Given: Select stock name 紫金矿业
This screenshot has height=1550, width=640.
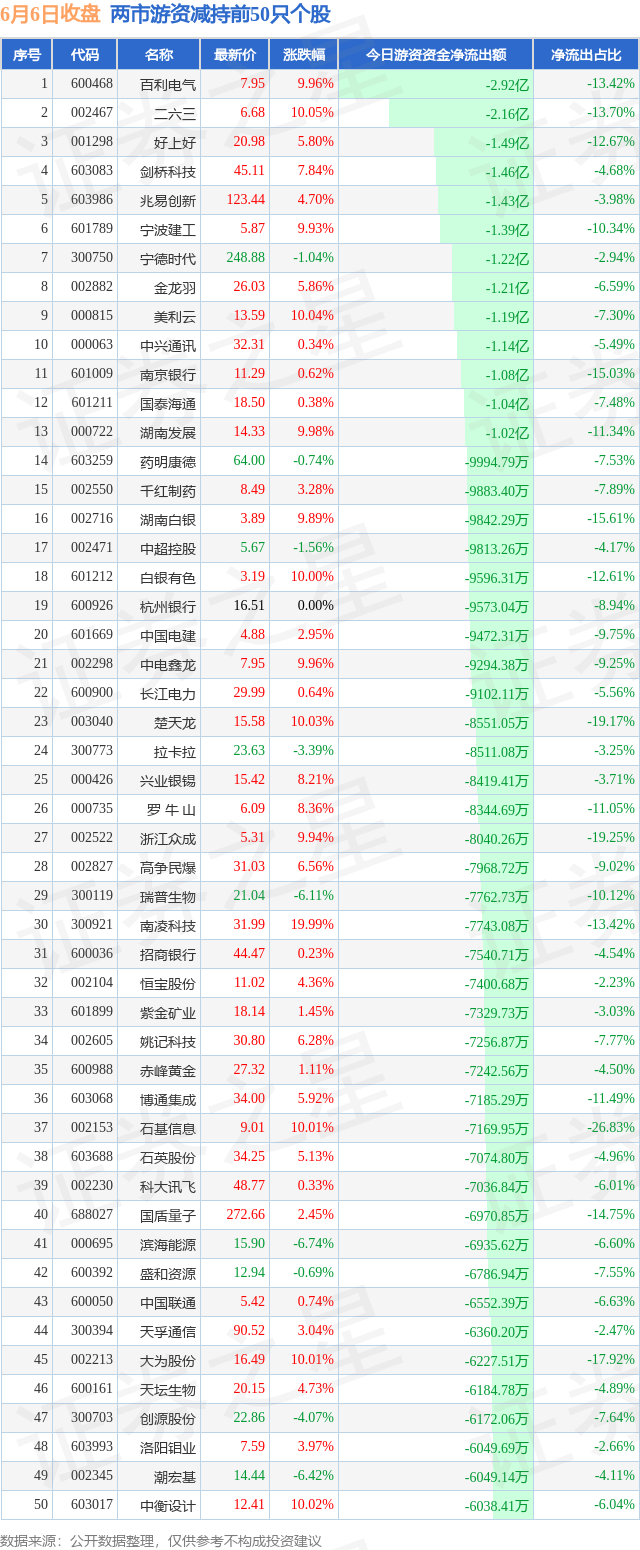Looking at the screenshot, I should 168,1012.
